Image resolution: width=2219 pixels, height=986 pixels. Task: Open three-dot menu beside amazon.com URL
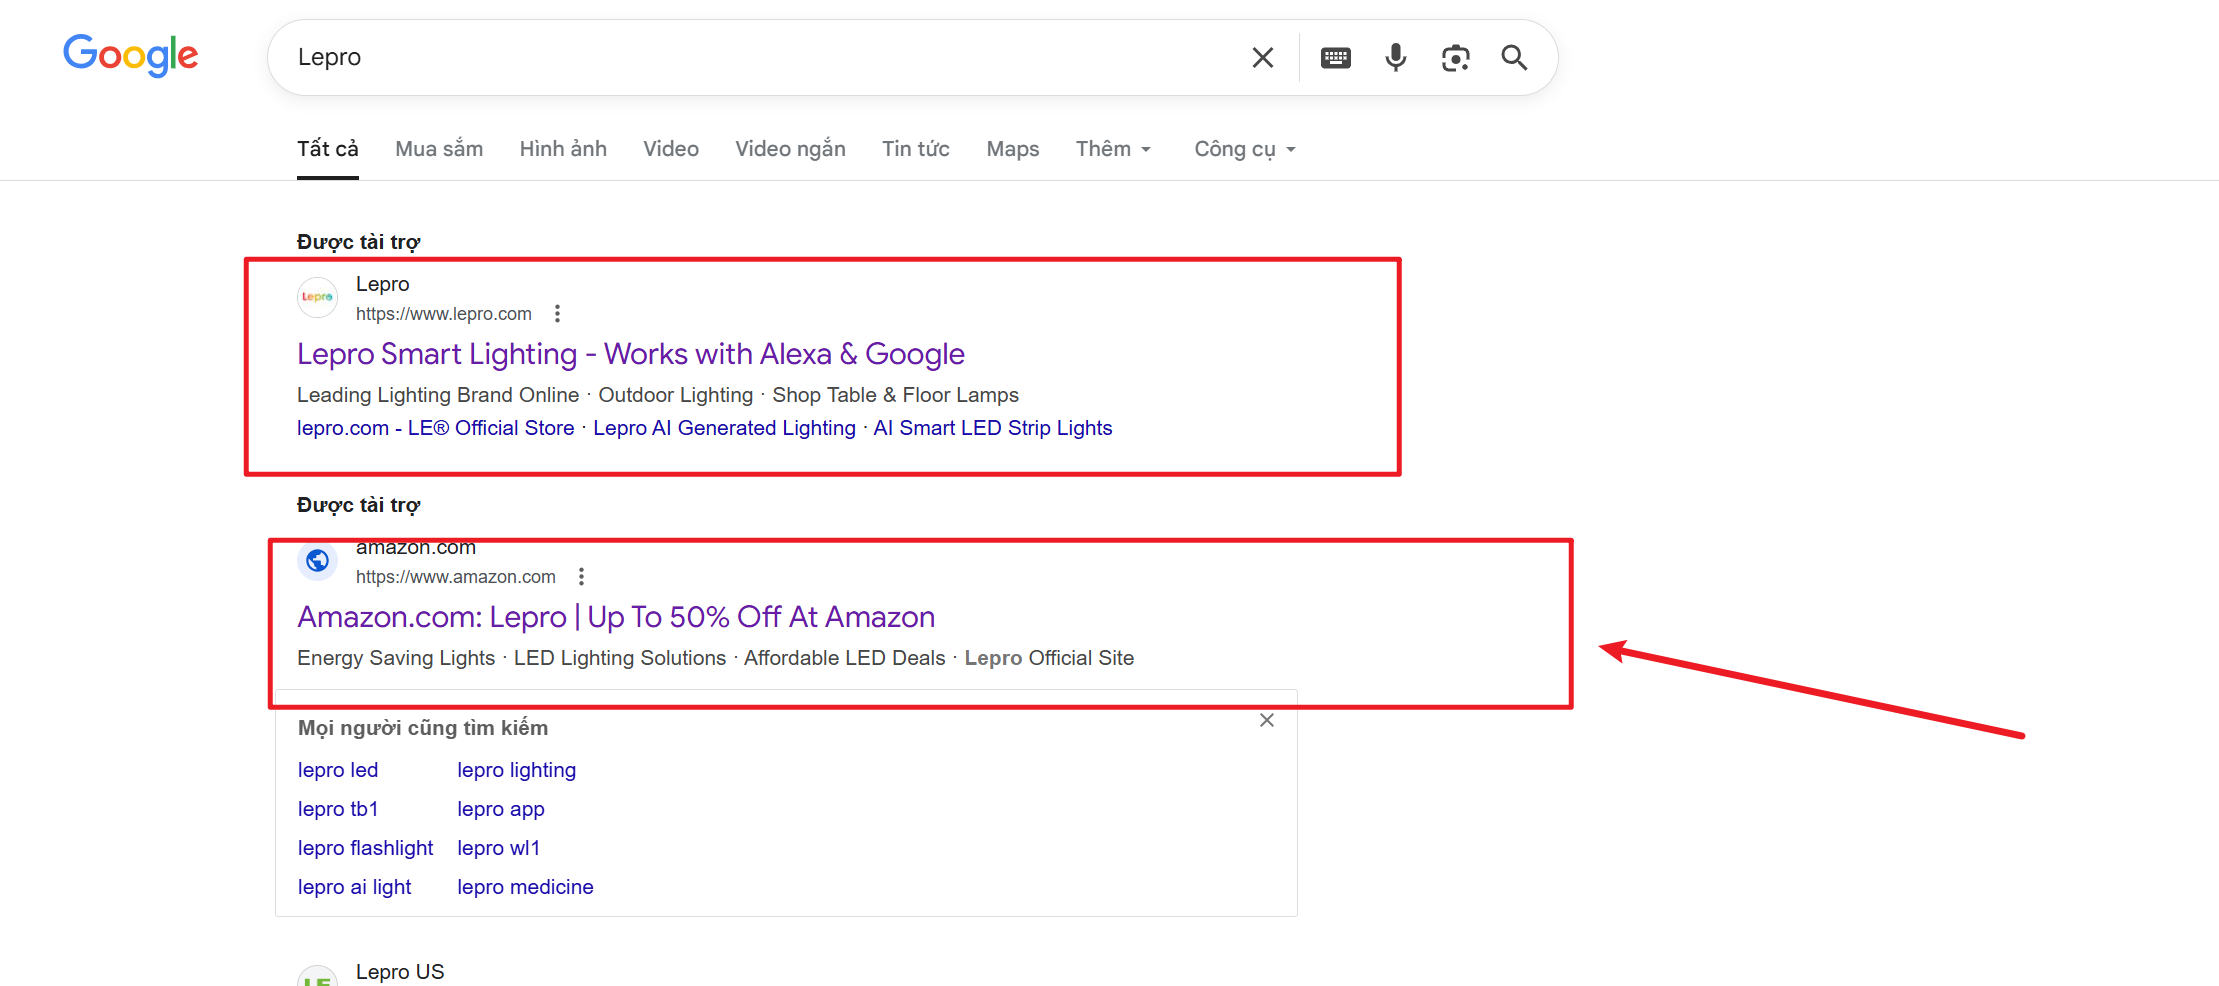point(581,577)
